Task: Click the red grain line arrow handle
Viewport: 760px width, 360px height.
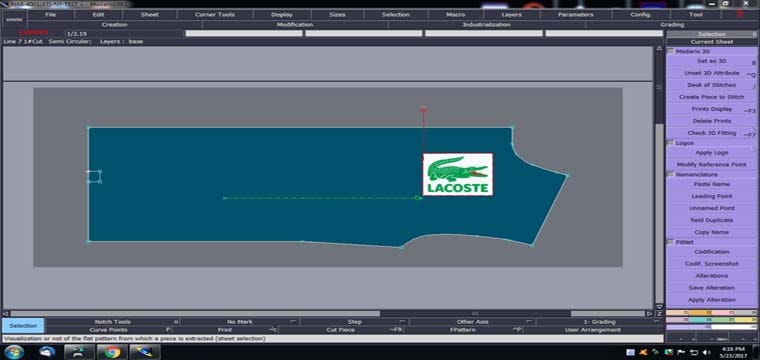Action: click(x=423, y=109)
